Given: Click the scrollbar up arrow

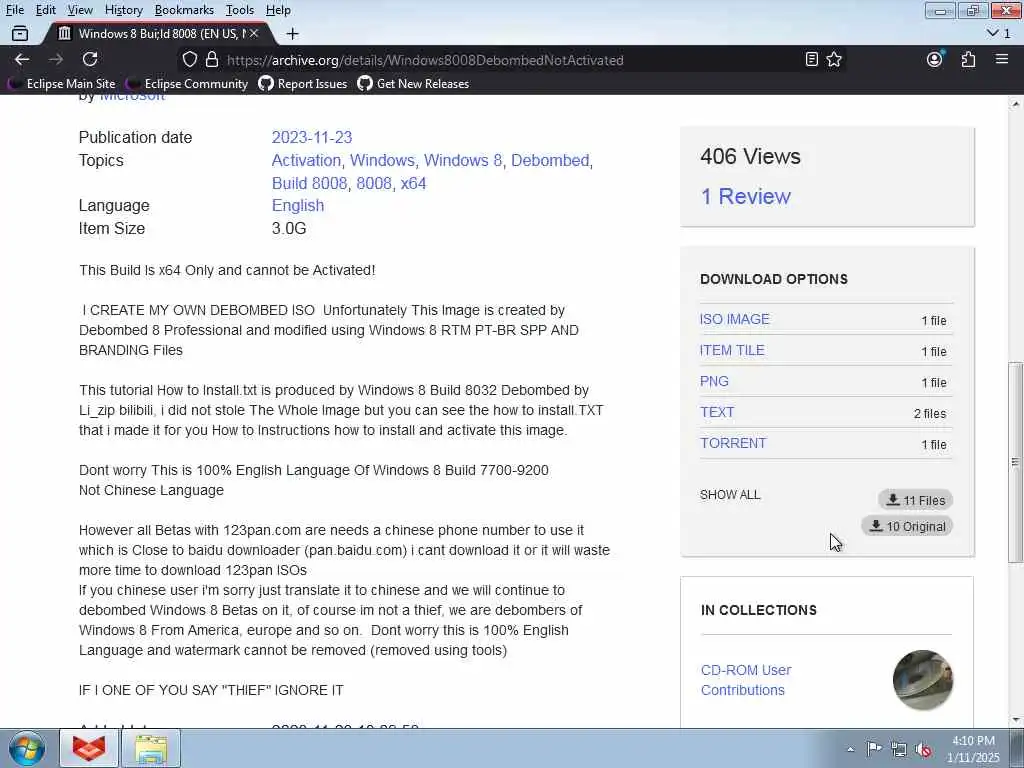Looking at the screenshot, I should pos(1016,104).
